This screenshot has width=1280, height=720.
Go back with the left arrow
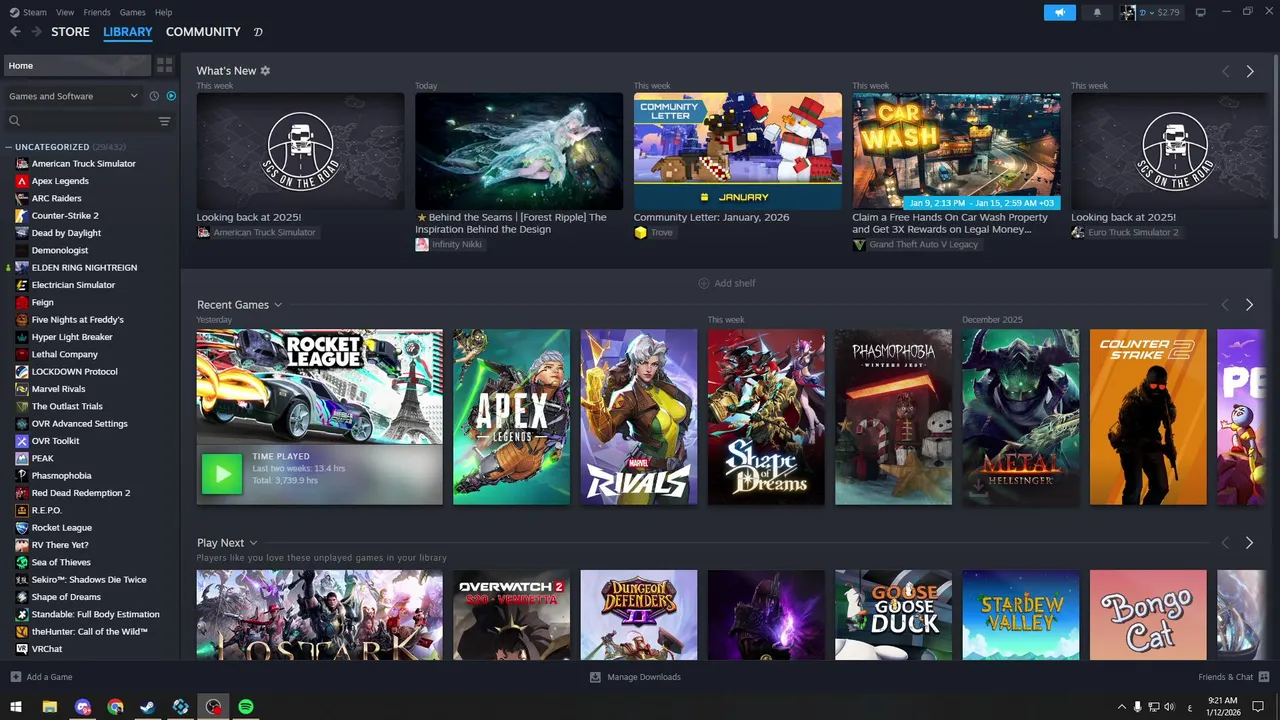pyautogui.click(x=15, y=32)
